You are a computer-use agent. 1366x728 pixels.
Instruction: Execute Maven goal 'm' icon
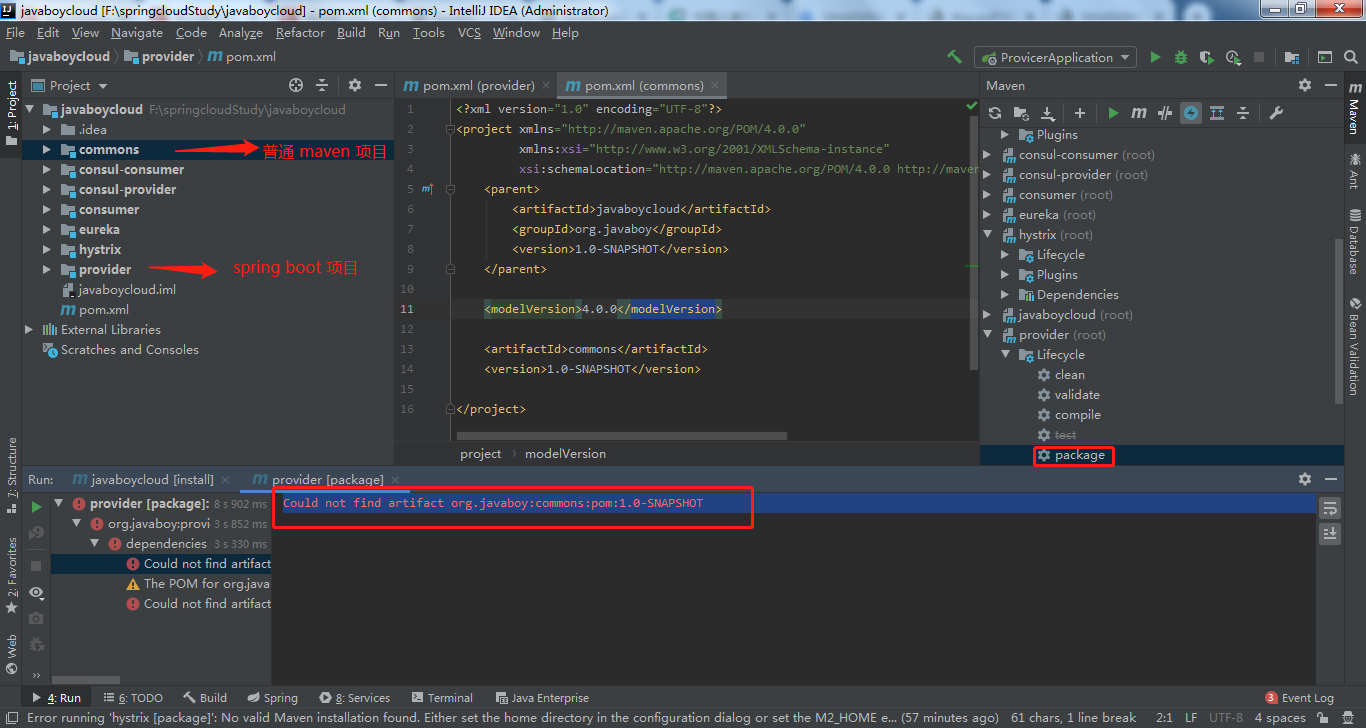pyautogui.click(x=1139, y=113)
